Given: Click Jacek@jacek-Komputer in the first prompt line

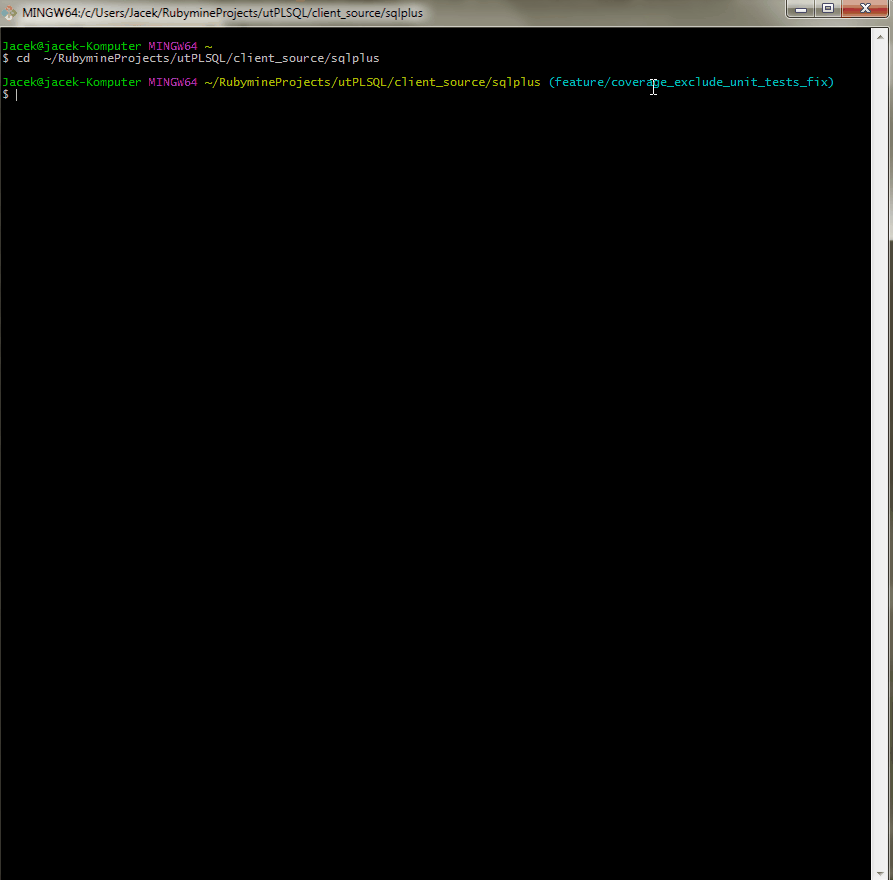Looking at the screenshot, I should click(x=71, y=46).
